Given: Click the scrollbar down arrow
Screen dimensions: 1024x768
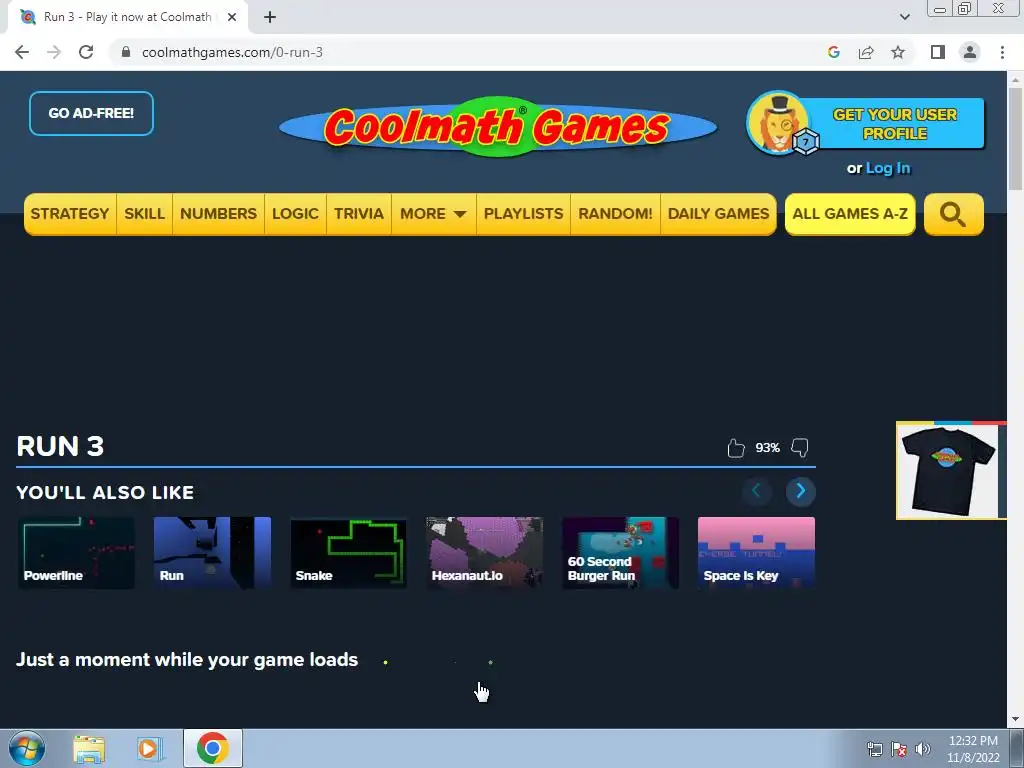Looking at the screenshot, I should click(x=1015, y=719).
